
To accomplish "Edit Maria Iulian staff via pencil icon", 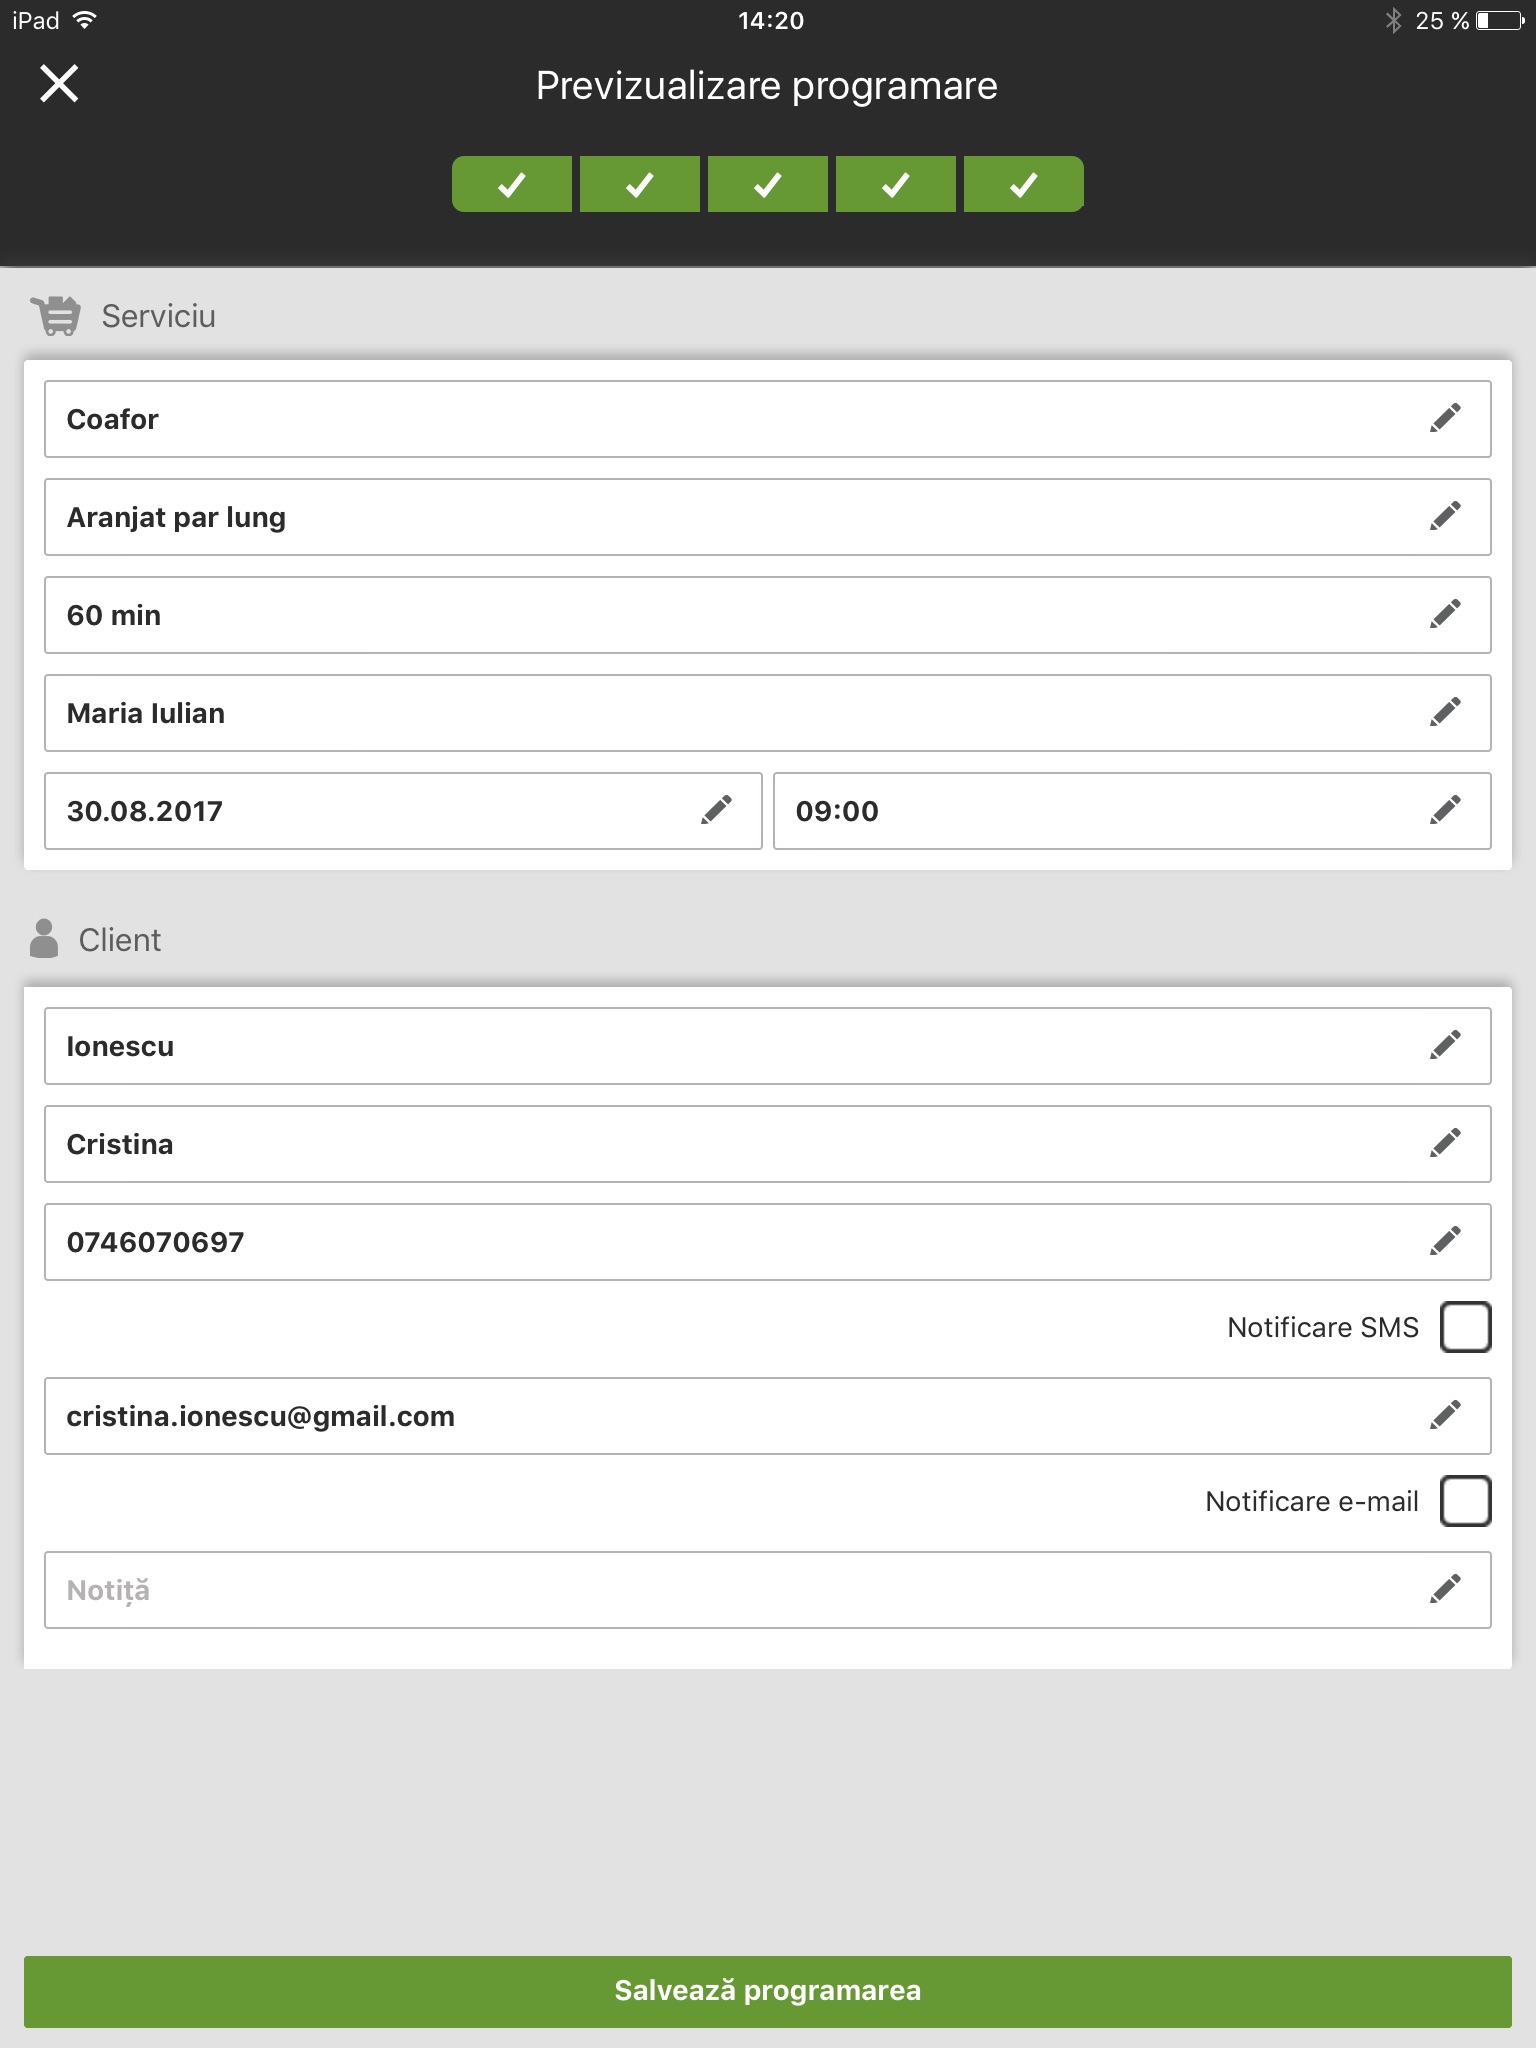I will (1445, 712).
